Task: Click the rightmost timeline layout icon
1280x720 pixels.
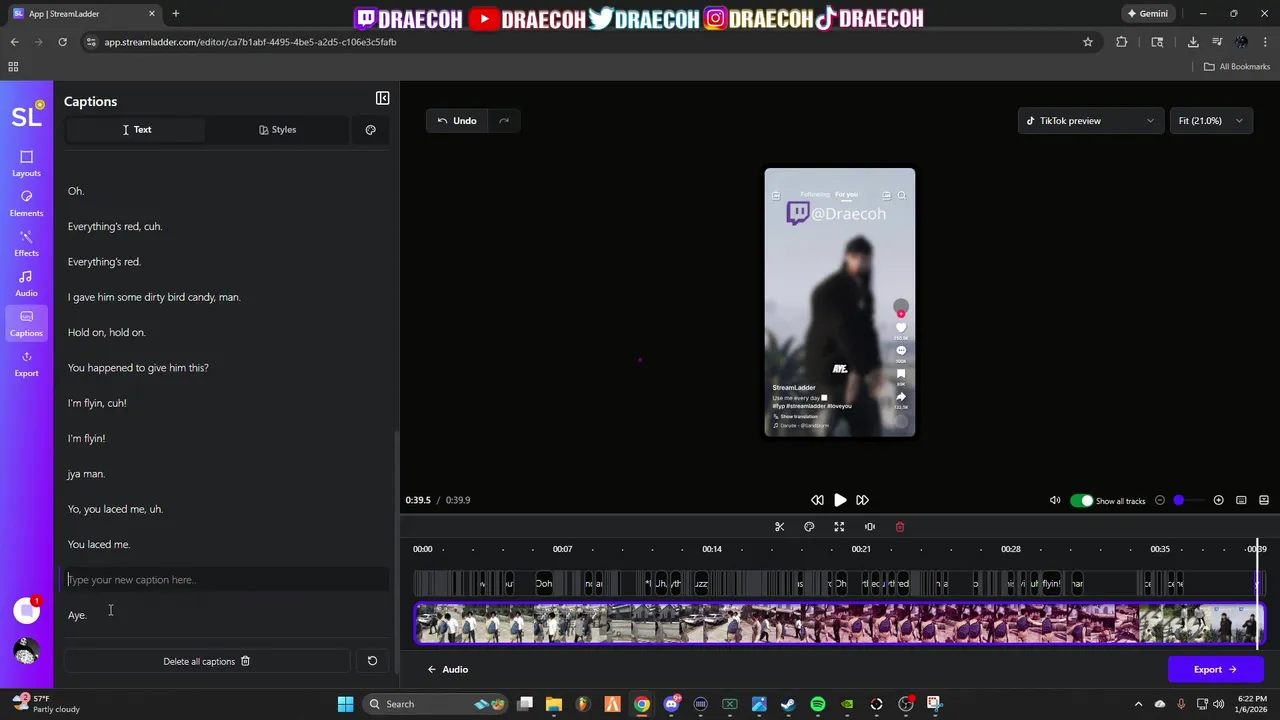Action: click(1264, 500)
